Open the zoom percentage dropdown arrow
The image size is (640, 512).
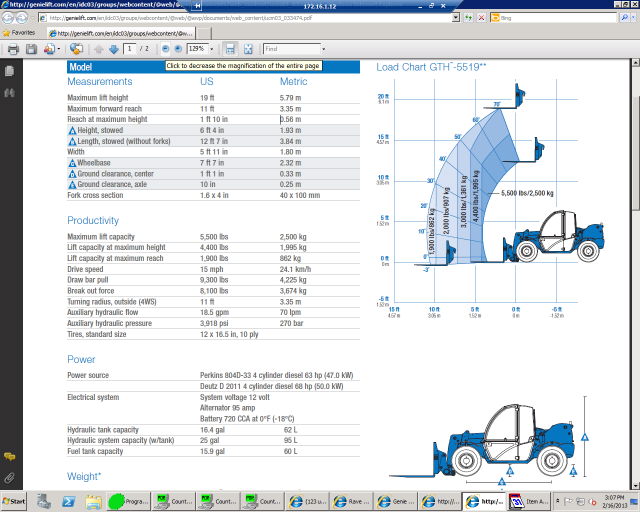[211, 49]
